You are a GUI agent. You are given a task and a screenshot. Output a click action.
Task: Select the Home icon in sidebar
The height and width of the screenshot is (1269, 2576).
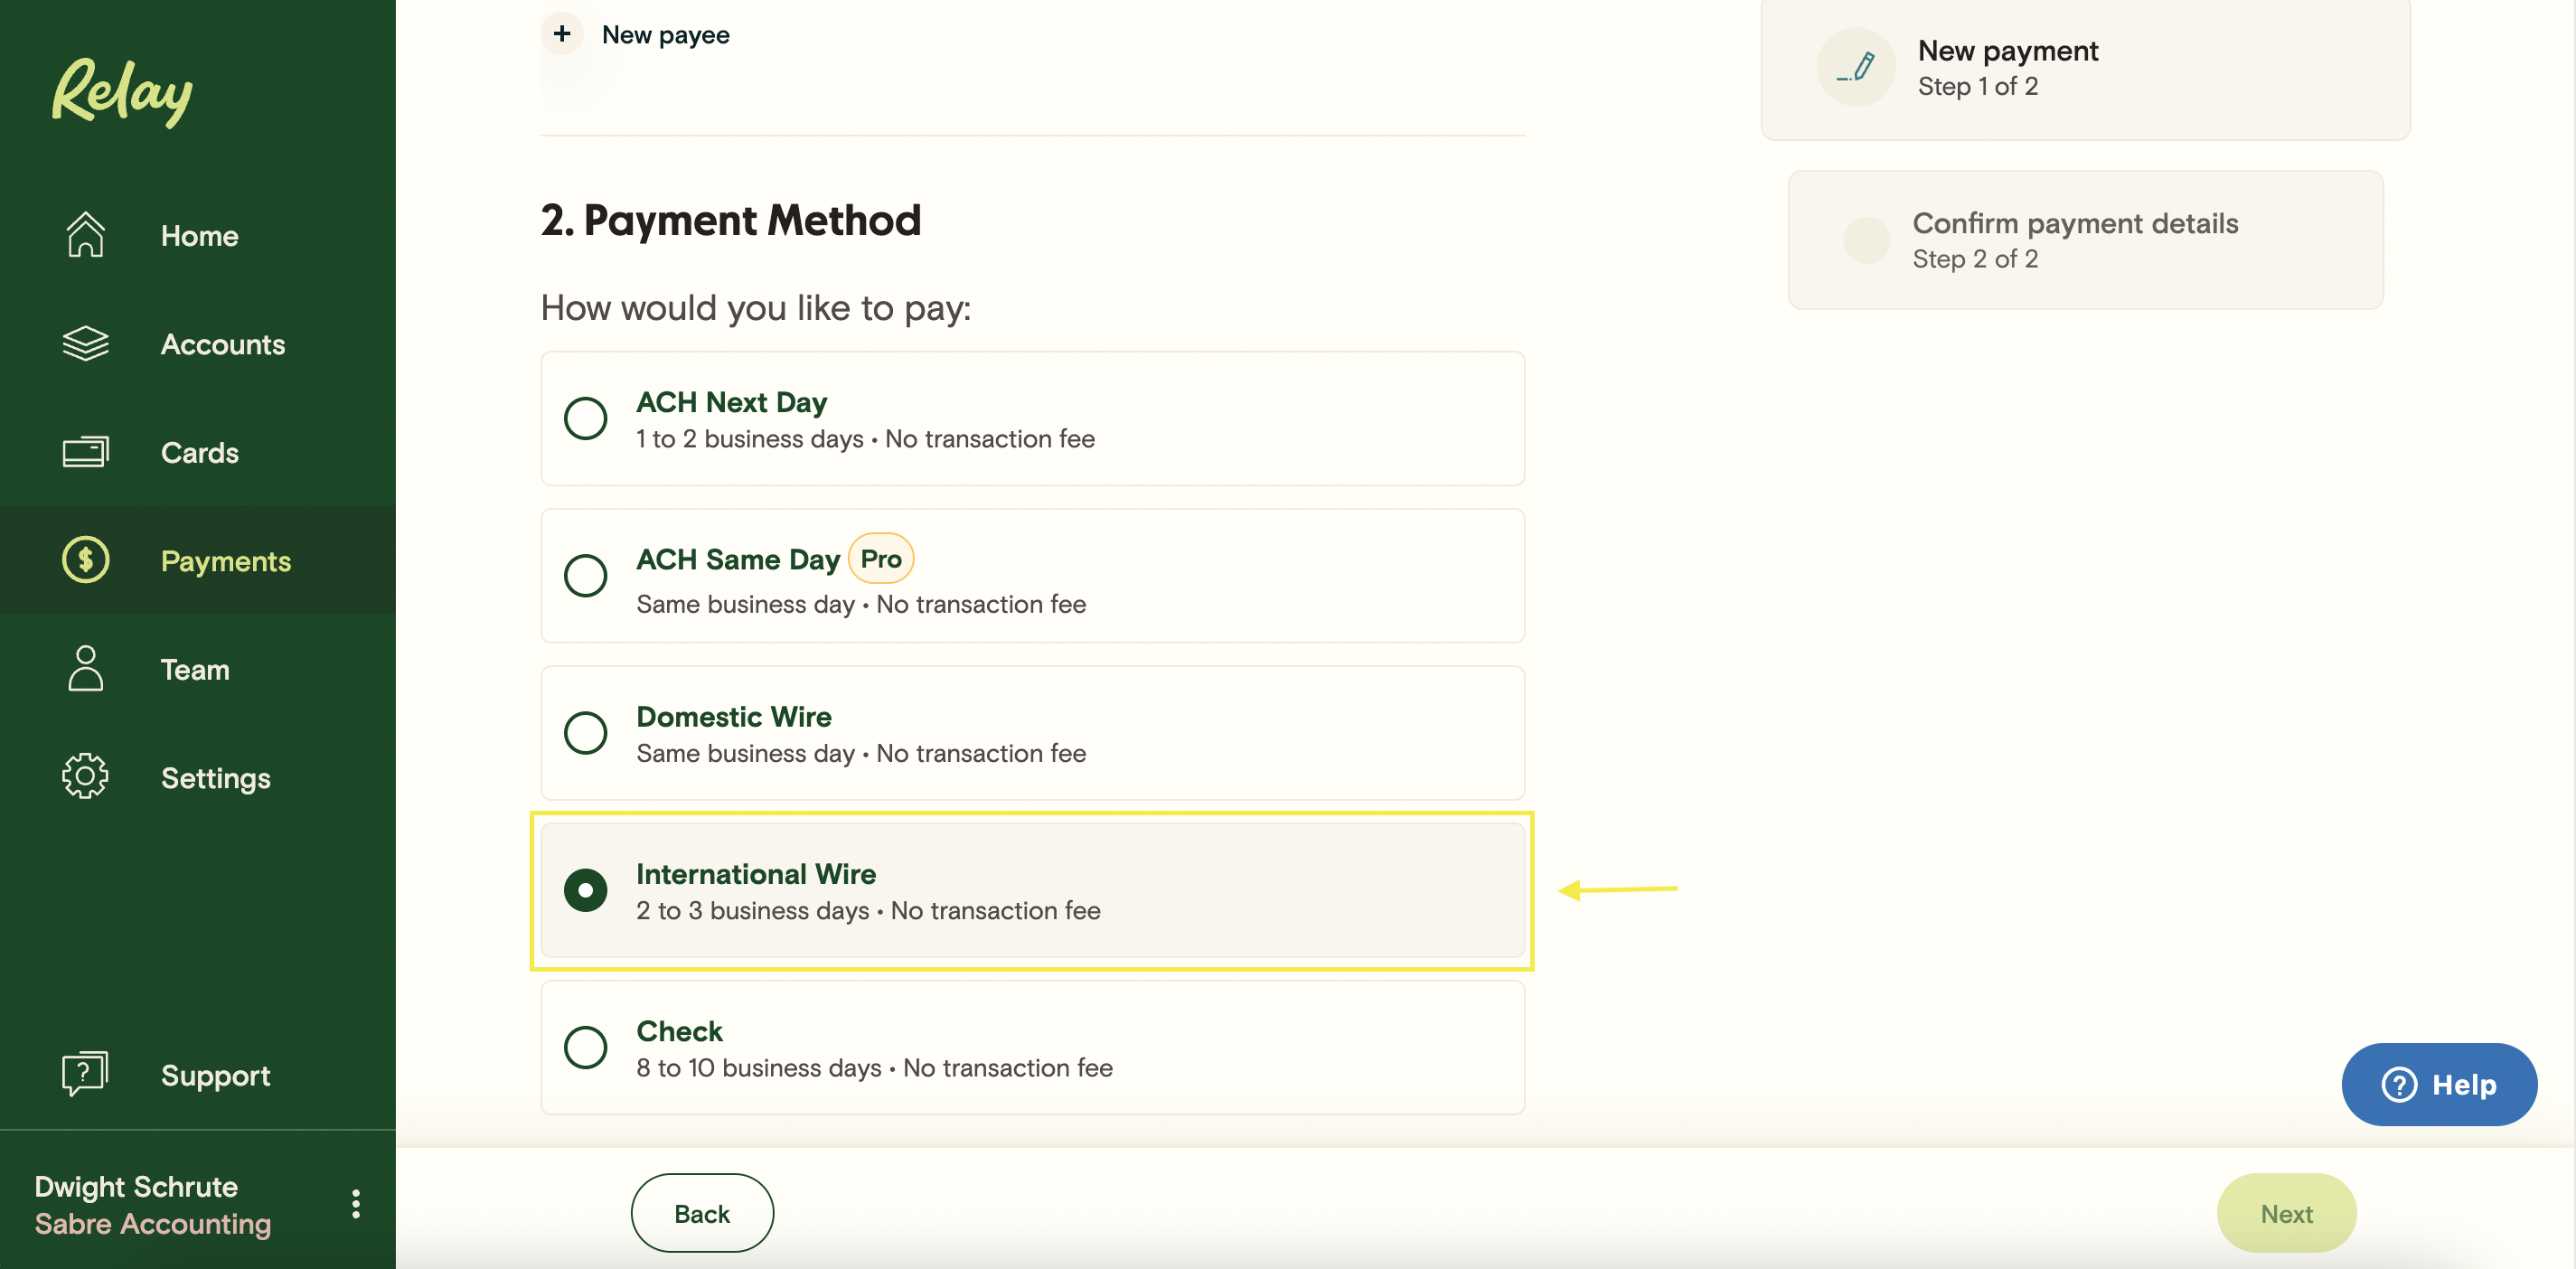coord(86,235)
